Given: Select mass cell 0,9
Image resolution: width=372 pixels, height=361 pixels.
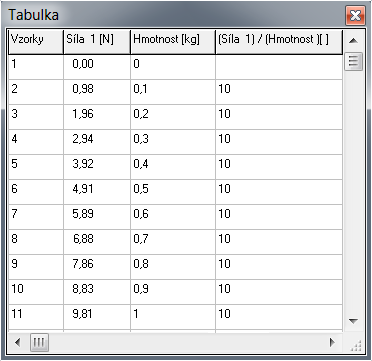Looking at the screenshot, I should coord(173,292).
